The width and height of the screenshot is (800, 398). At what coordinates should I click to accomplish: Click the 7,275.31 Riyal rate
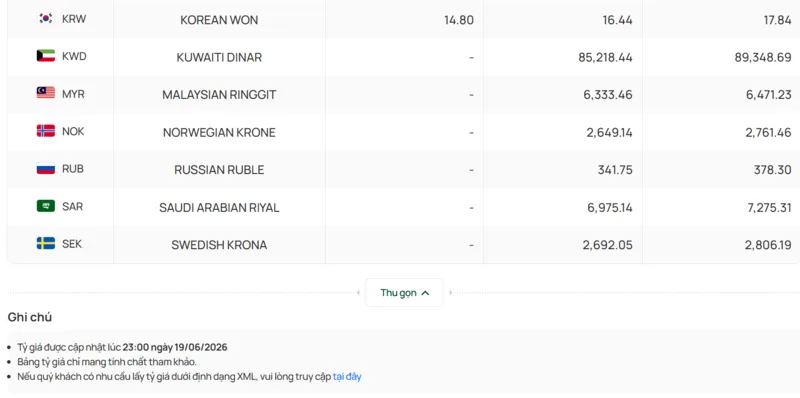tap(769, 208)
